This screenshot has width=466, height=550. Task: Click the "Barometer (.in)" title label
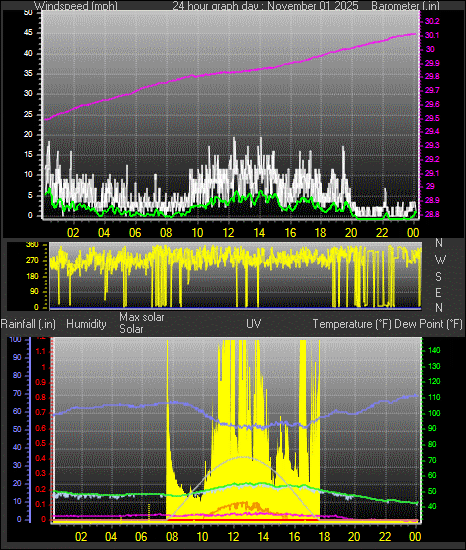(405, 6)
